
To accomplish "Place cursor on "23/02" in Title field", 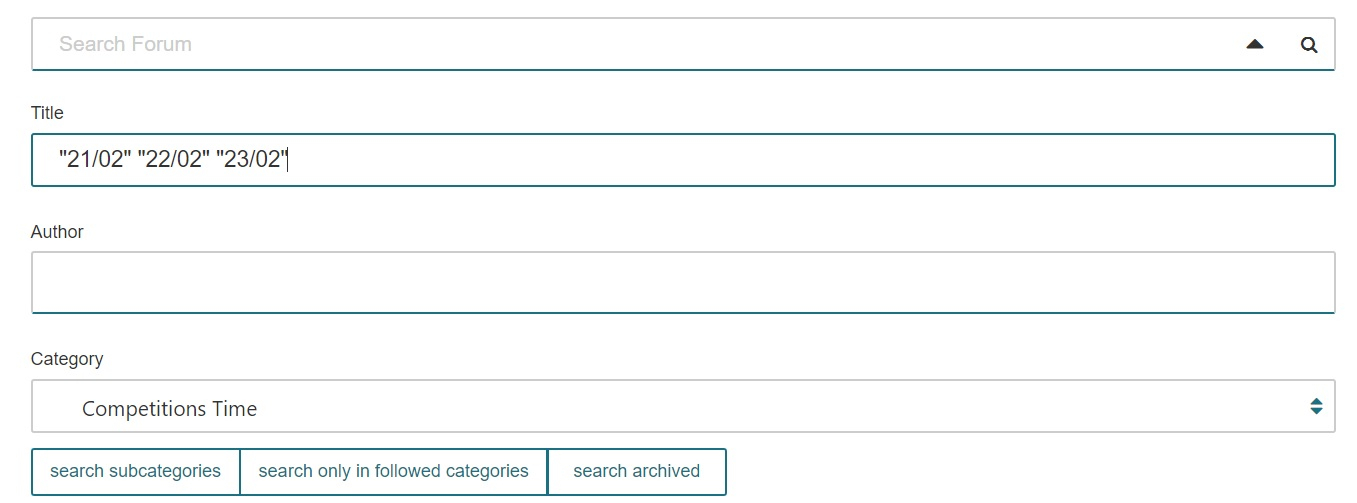I will [253, 159].
